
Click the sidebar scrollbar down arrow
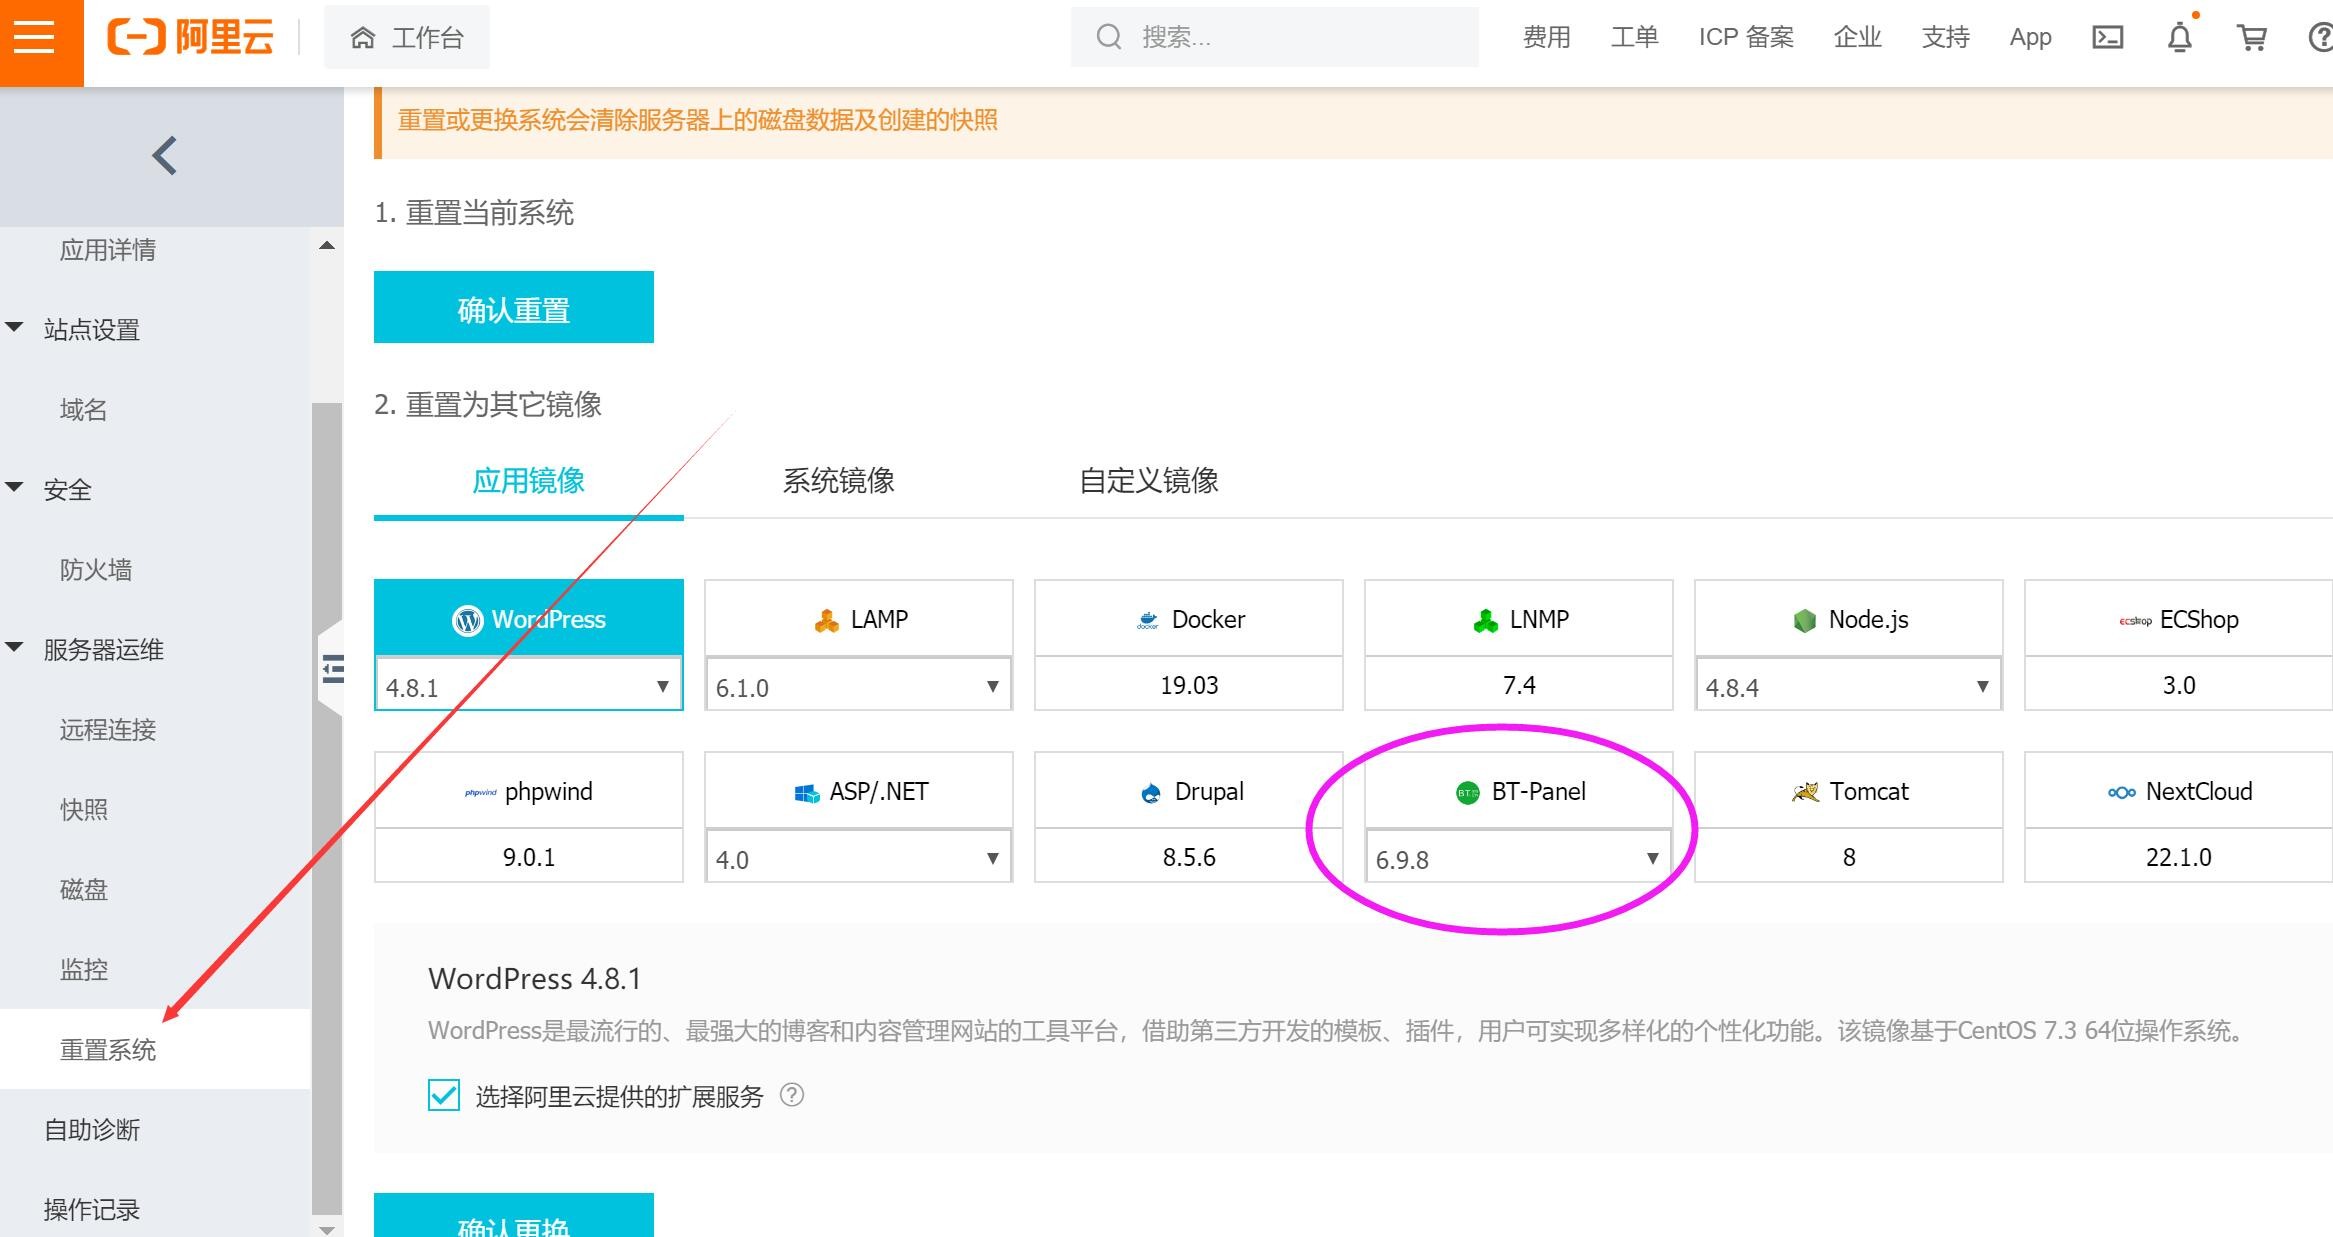click(x=326, y=1229)
